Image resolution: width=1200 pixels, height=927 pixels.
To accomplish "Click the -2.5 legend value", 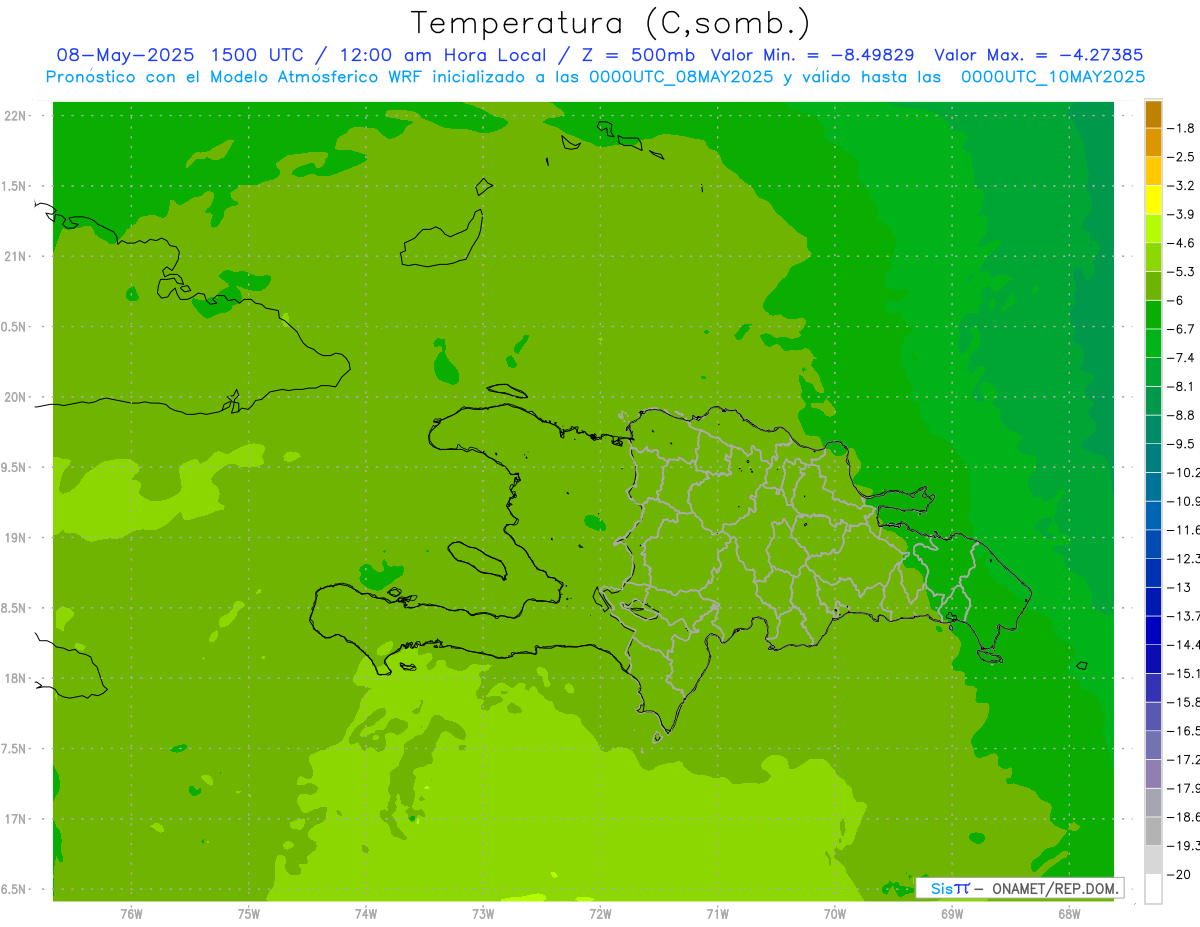I will click(x=1183, y=157).
